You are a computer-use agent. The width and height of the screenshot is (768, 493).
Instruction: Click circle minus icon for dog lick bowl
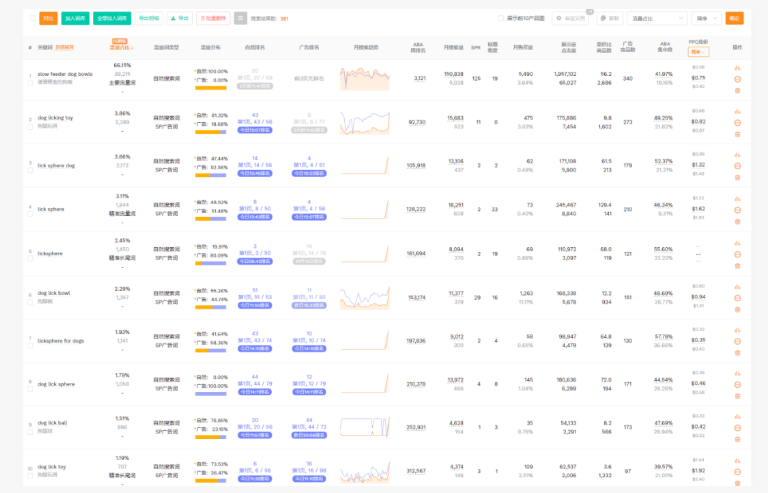(x=737, y=298)
